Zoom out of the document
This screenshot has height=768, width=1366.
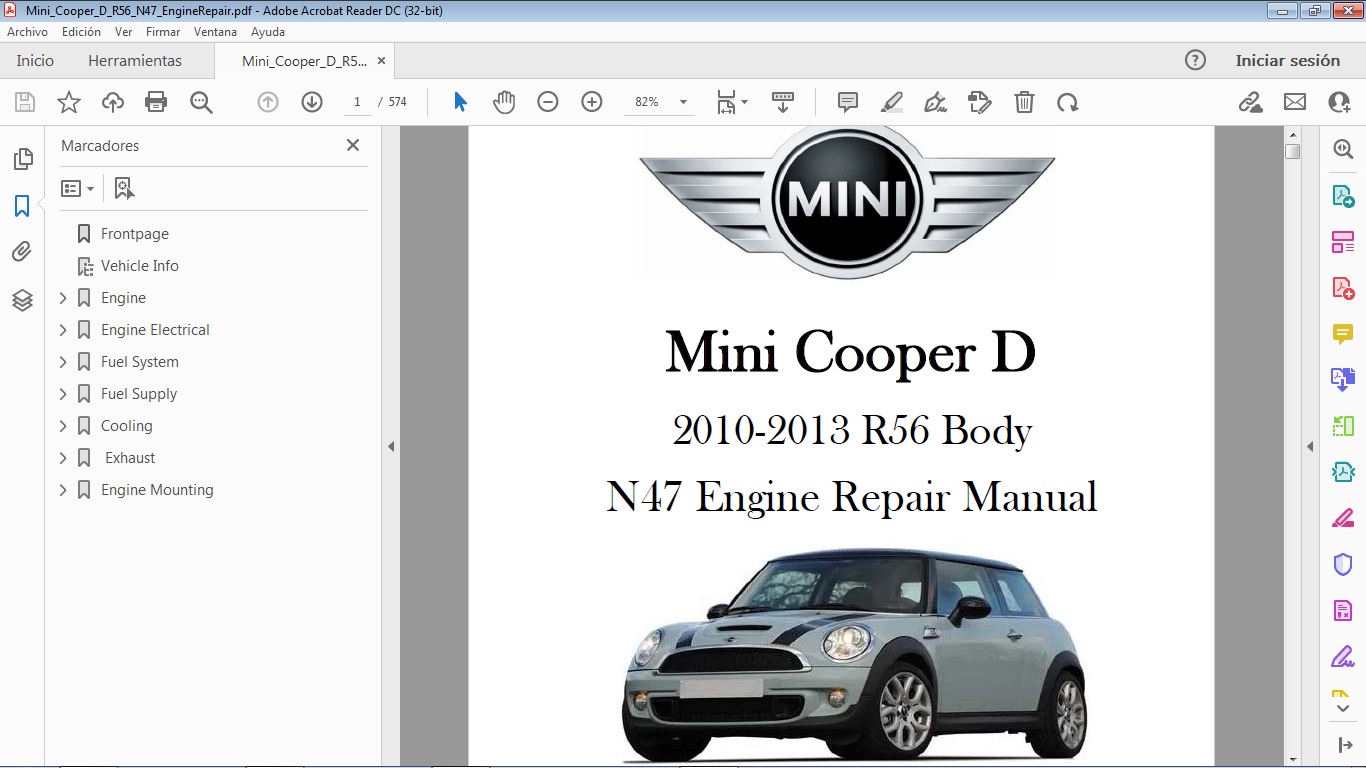click(x=547, y=101)
